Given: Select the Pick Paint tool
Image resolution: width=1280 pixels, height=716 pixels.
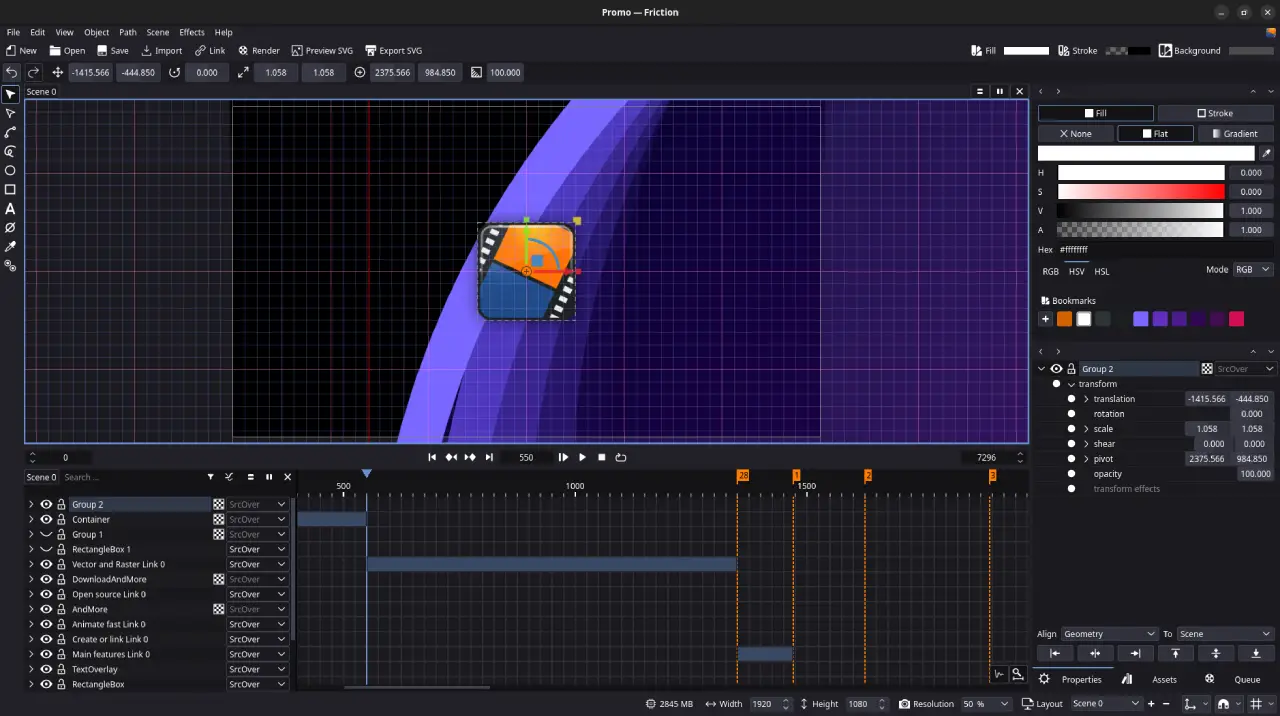Looking at the screenshot, I should pos(10,246).
